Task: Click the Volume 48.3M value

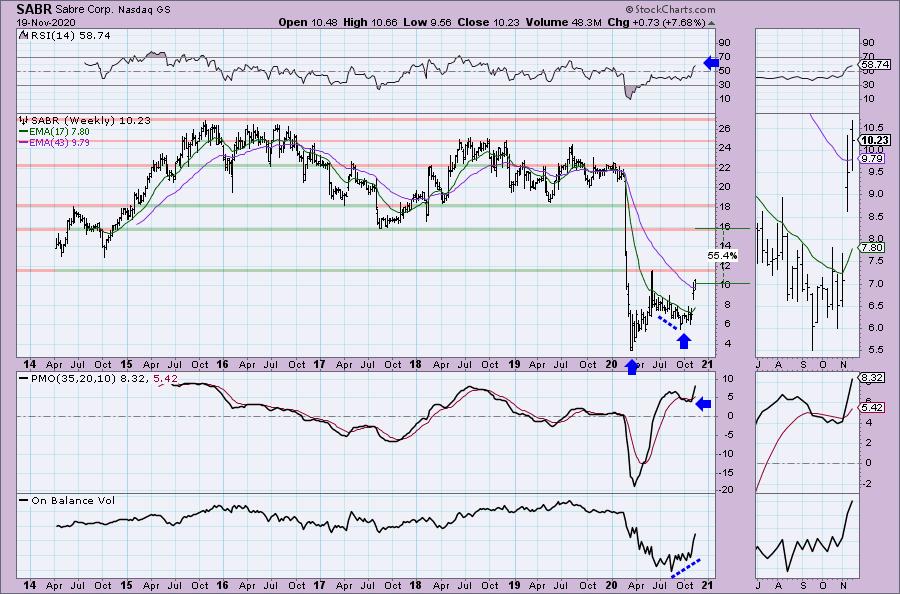Action: (564, 22)
